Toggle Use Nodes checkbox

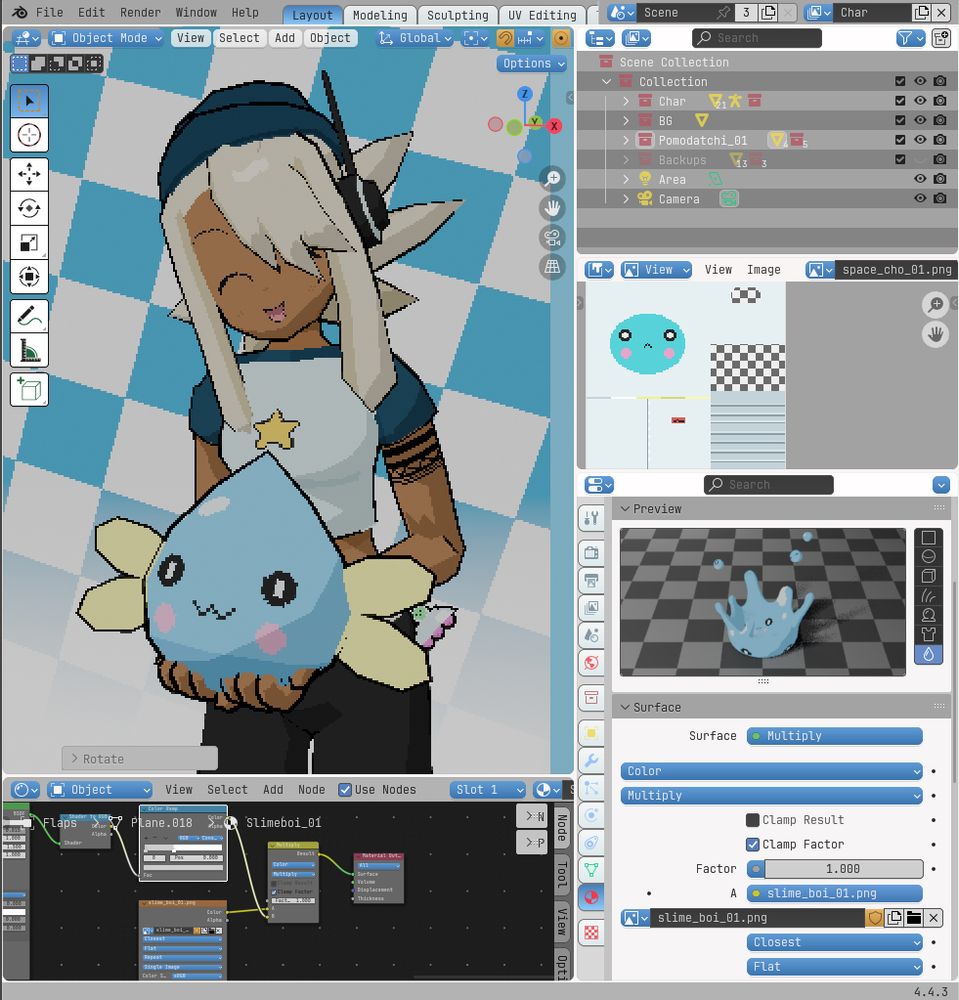point(345,790)
